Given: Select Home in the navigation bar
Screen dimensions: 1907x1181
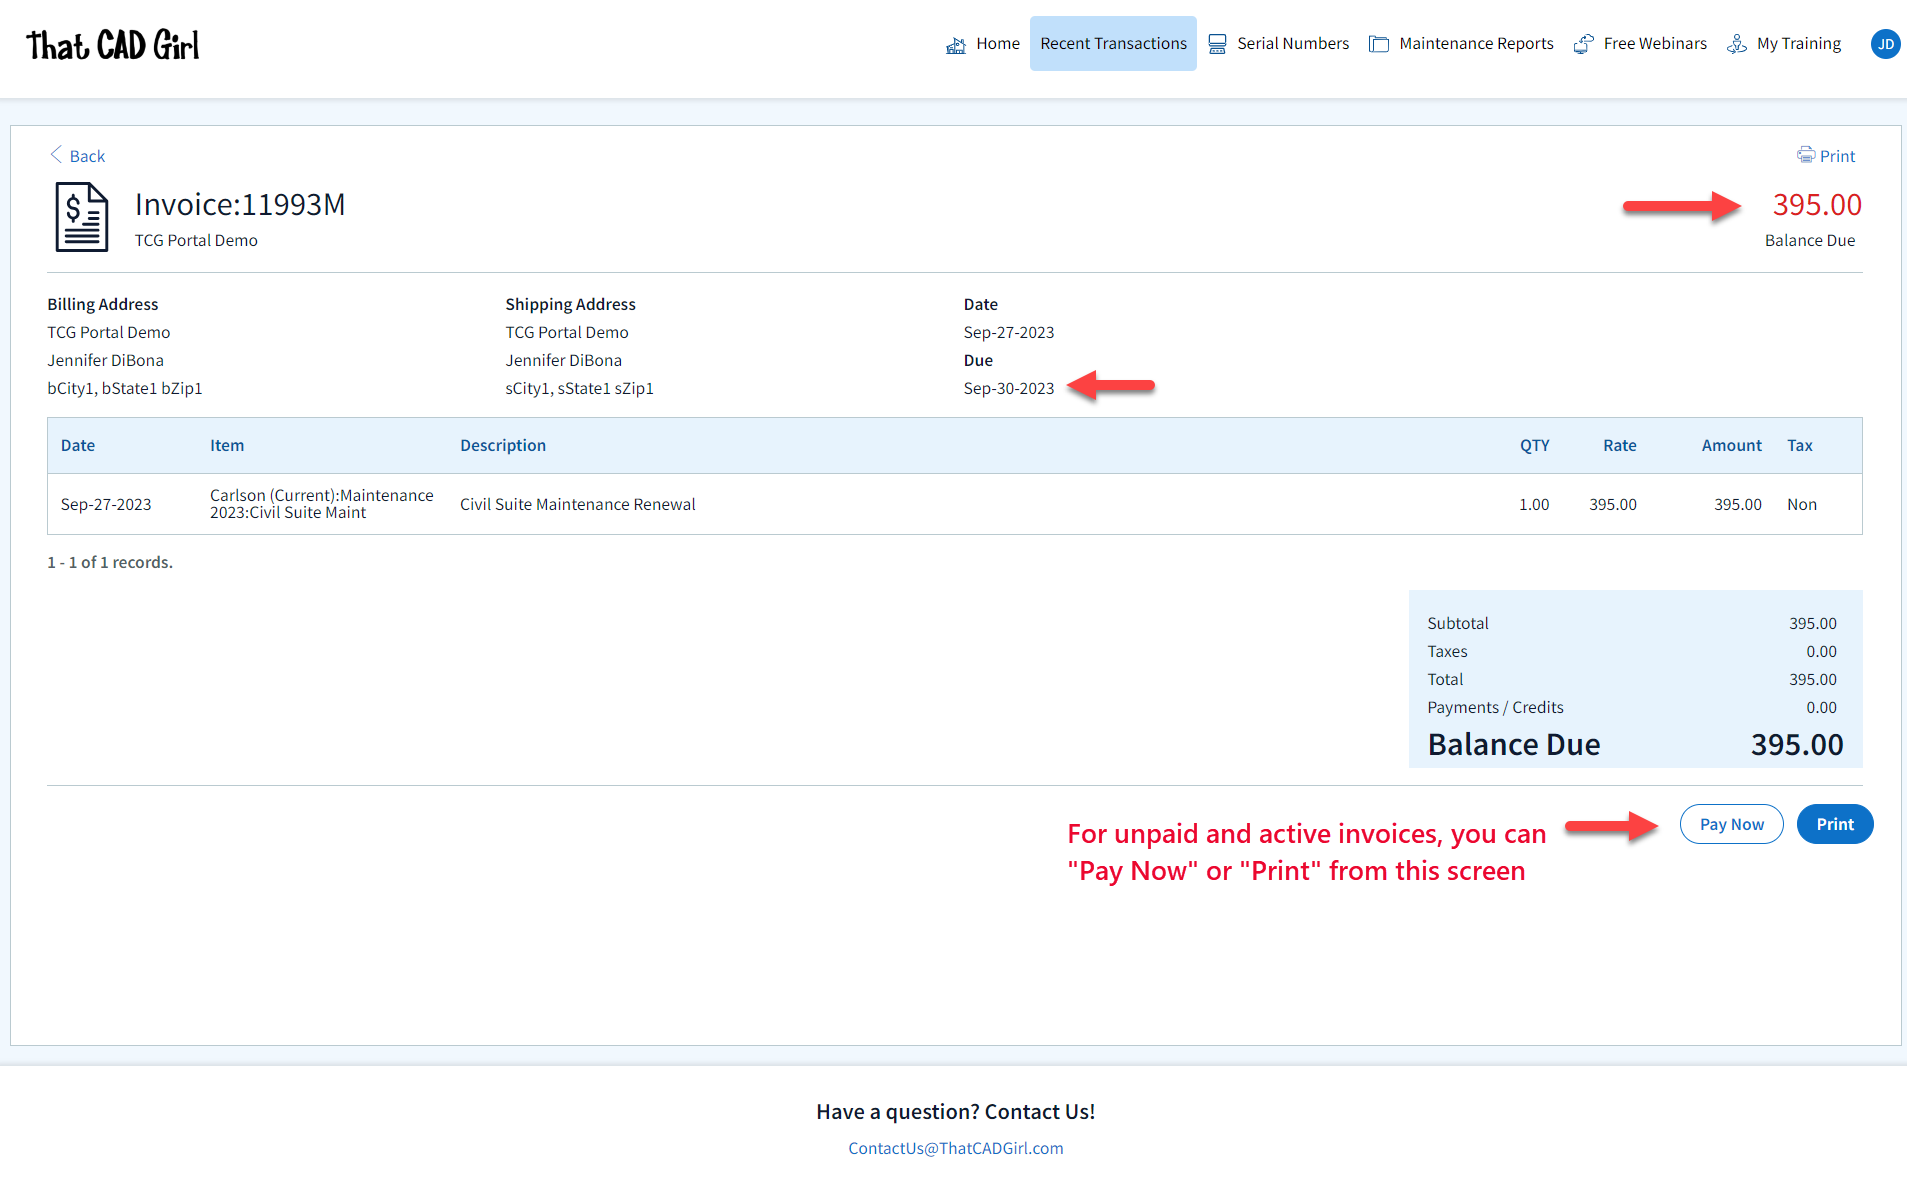Looking at the screenshot, I should coord(997,43).
